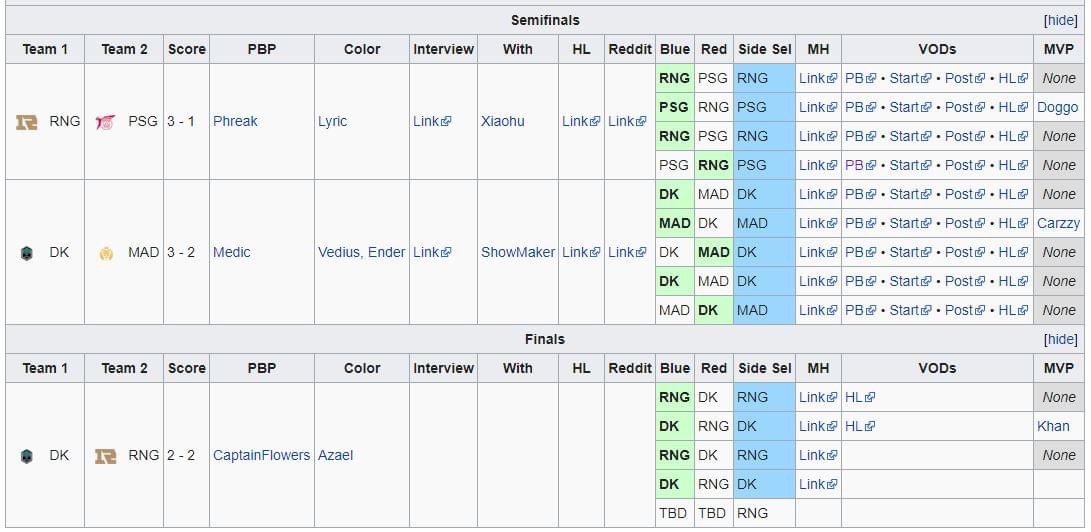1091x532 pixels.
Task: Open the Phreak caster link
Action: [235, 121]
